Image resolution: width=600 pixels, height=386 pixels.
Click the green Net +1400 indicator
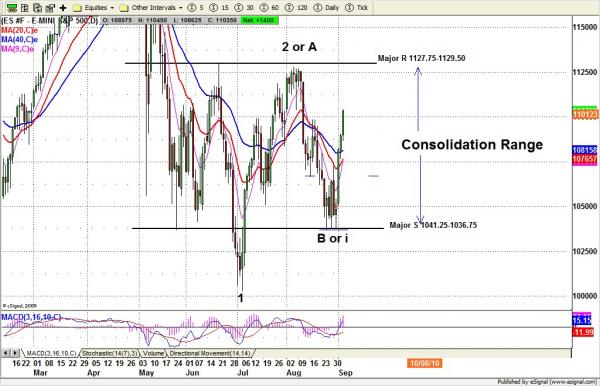point(260,20)
